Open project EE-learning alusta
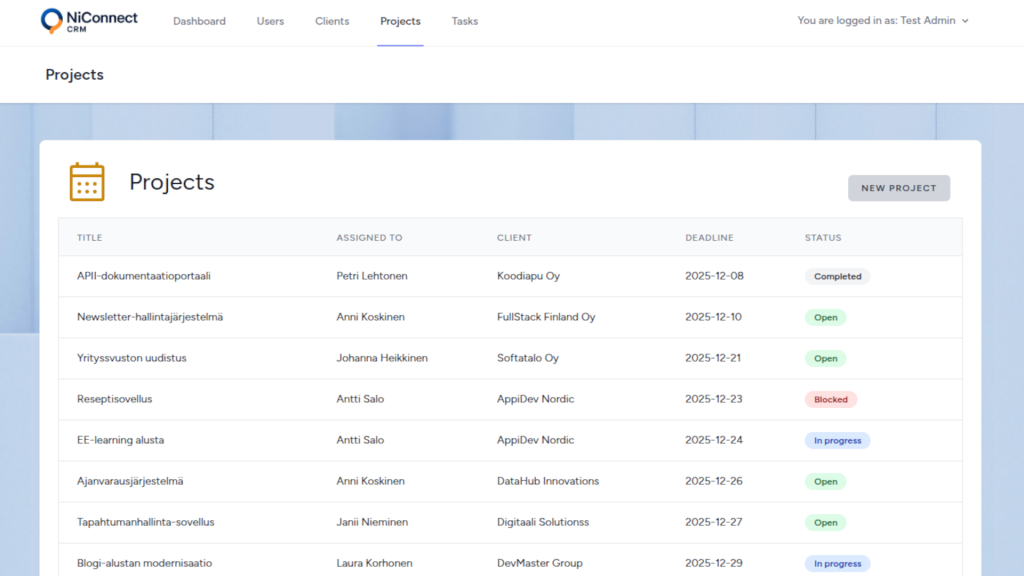1024x576 pixels. point(121,440)
